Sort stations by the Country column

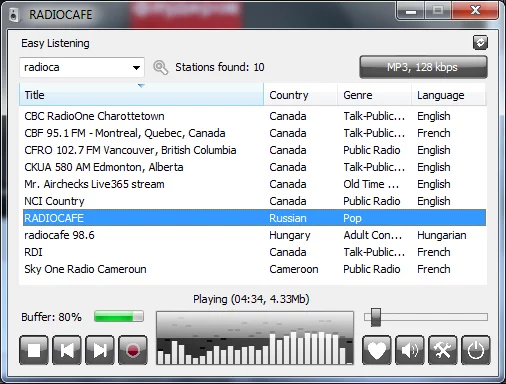point(301,95)
